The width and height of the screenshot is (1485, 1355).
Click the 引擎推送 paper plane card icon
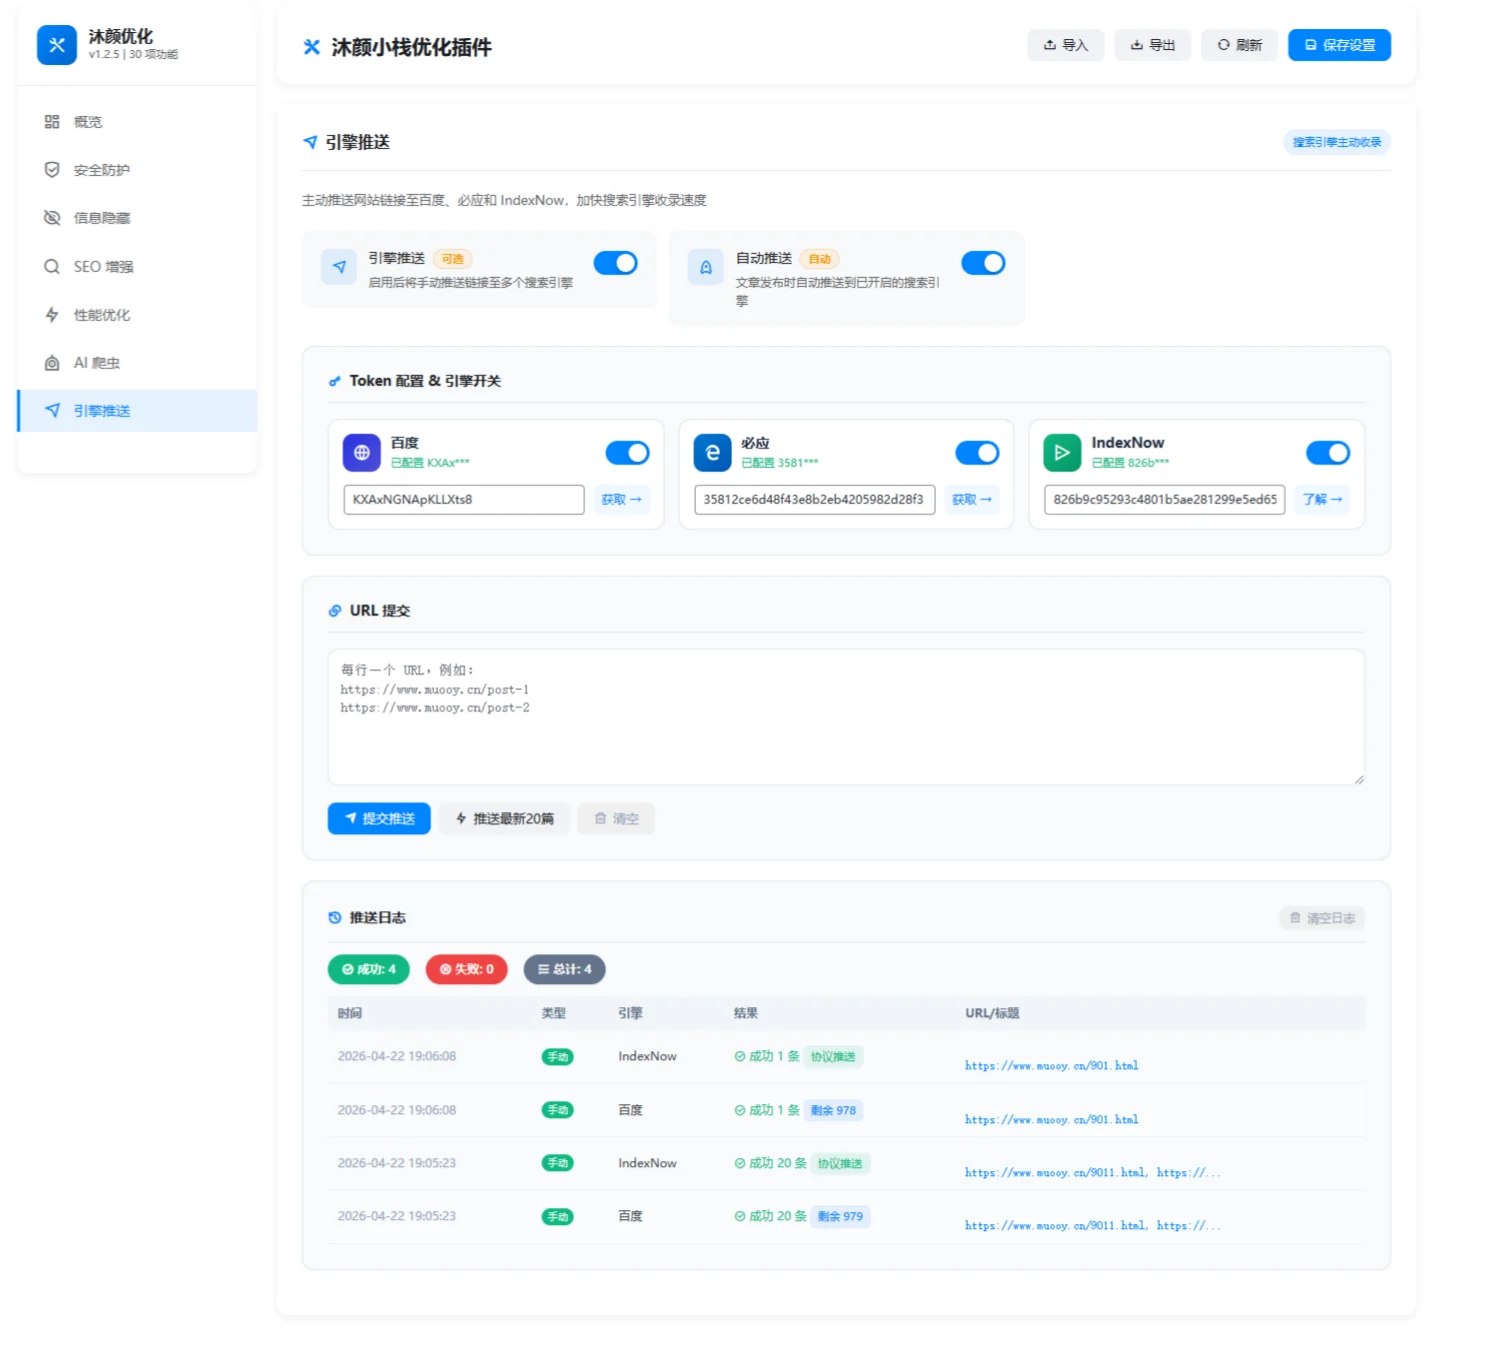339,267
